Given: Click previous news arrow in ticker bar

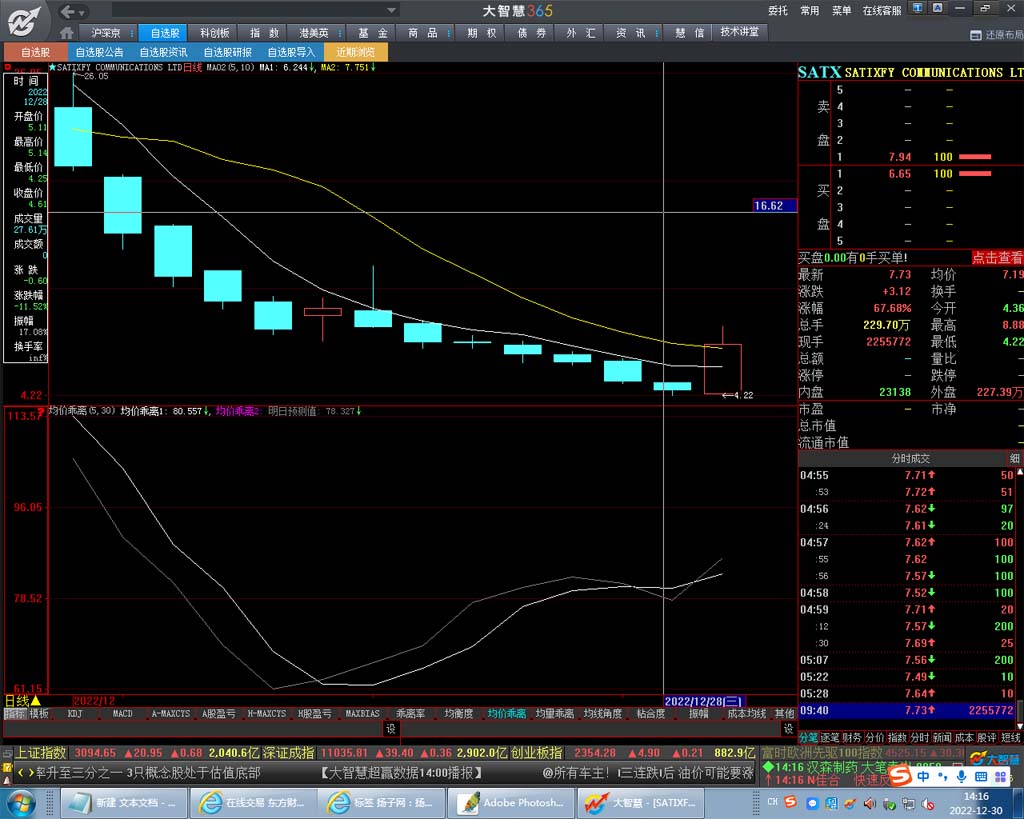Looking at the screenshot, I should pyautogui.click(x=20, y=773).
